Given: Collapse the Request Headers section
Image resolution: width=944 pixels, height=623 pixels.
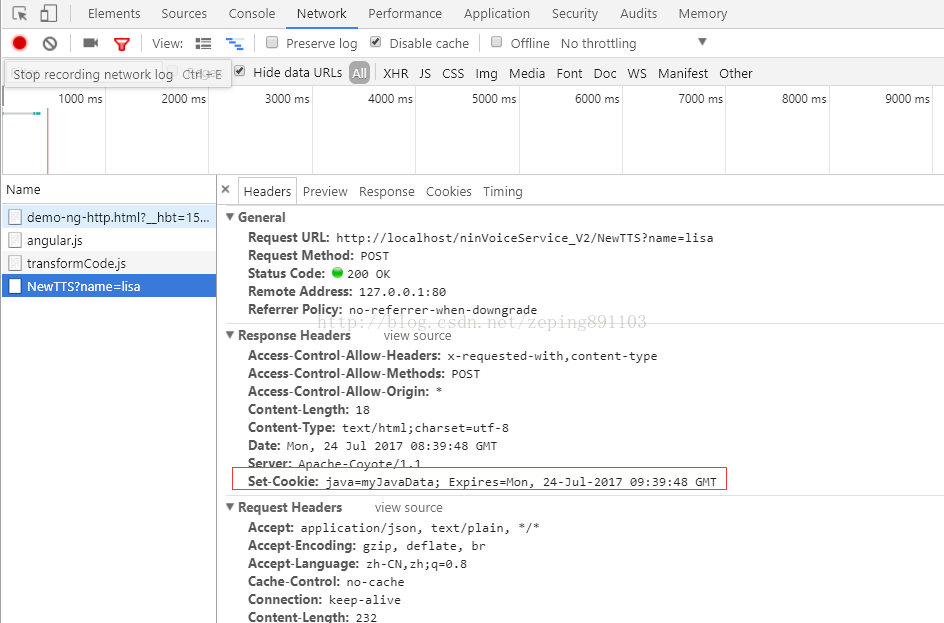Looking at the screenshot, I should 230,507.
